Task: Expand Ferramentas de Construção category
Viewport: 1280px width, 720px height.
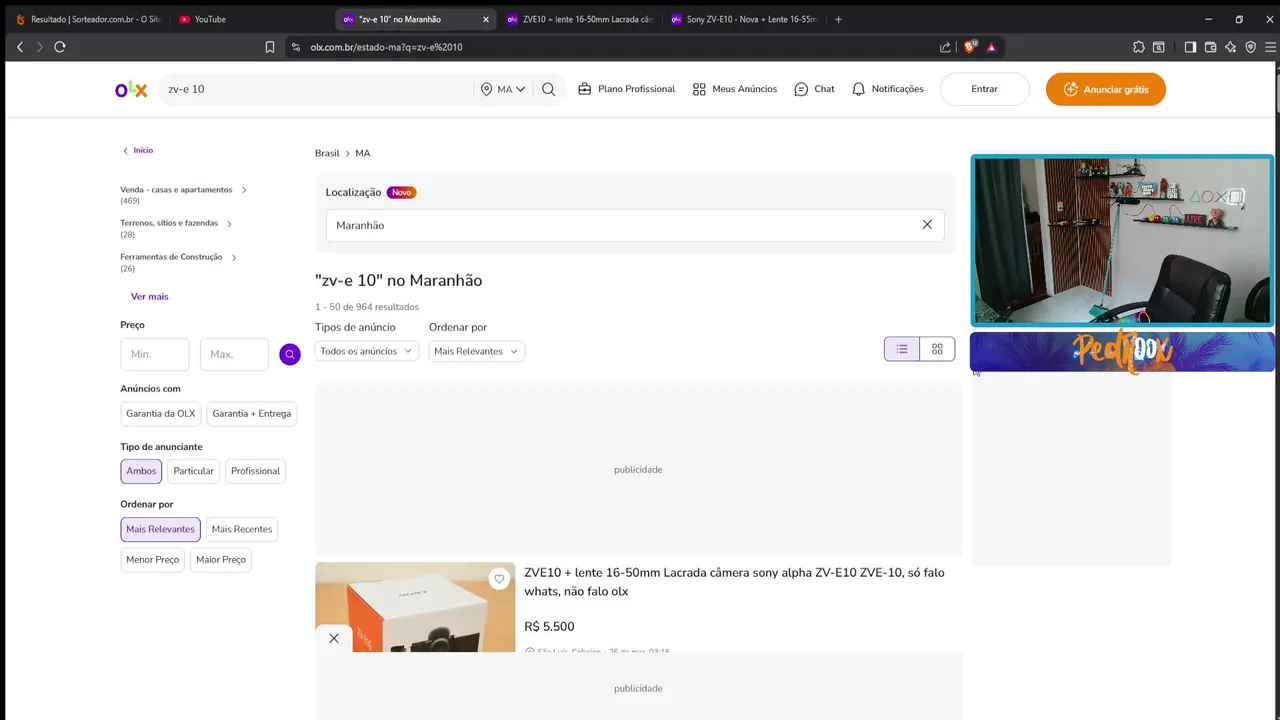Action: pyautogui.click(x=178, y=257)
